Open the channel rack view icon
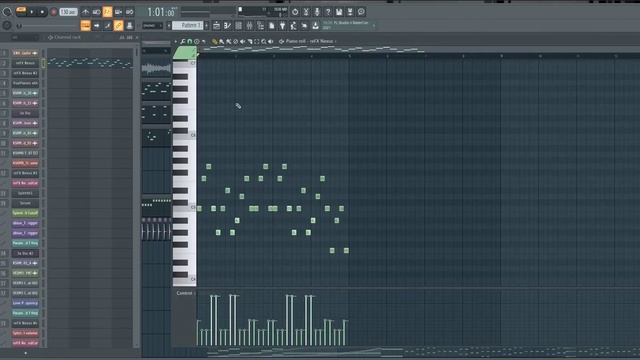 (x=238, y=26)
